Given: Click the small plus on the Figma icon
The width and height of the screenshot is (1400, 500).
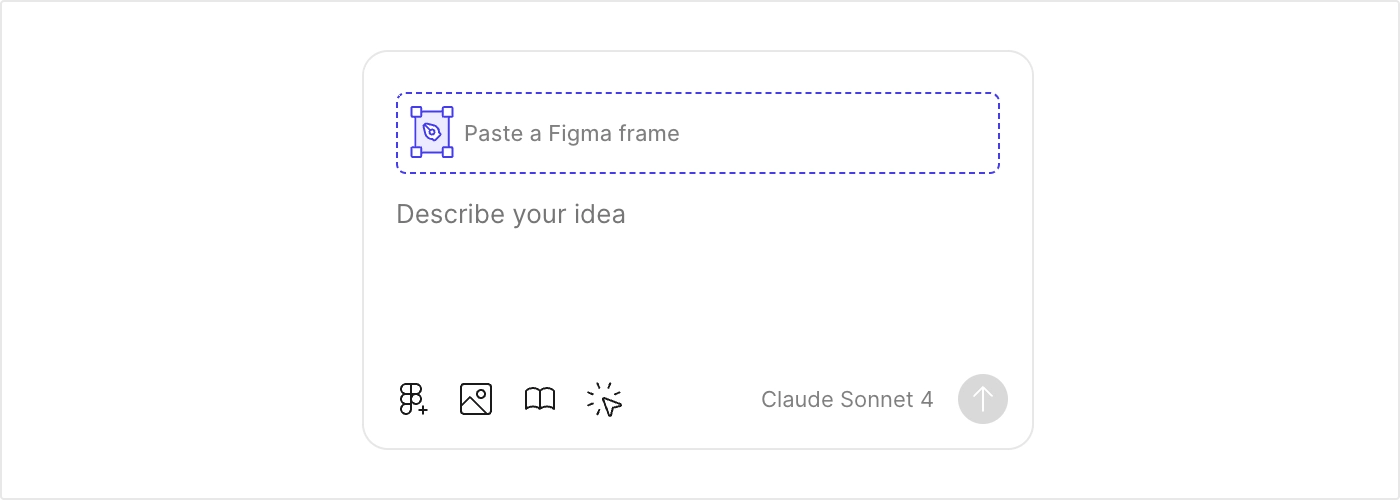Looking at the screenshot, I should tap(423, 410).
